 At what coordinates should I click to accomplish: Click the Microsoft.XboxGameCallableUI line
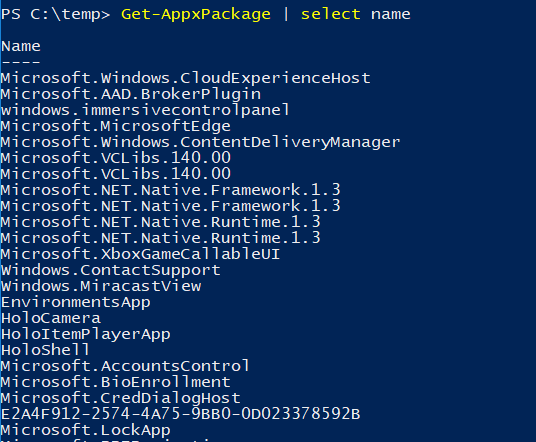140,254
